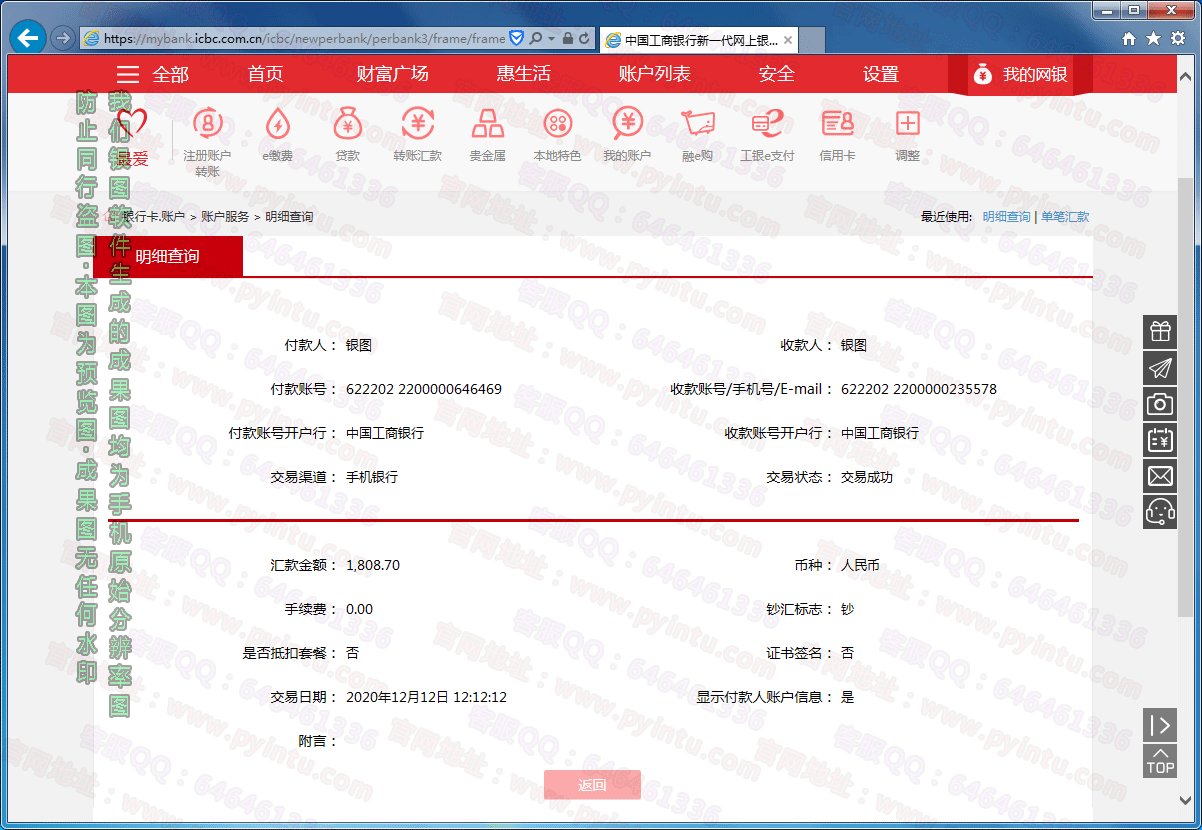Open 设置 settings menu
This screenshot has height=830, width=1202.
point(881,74)
